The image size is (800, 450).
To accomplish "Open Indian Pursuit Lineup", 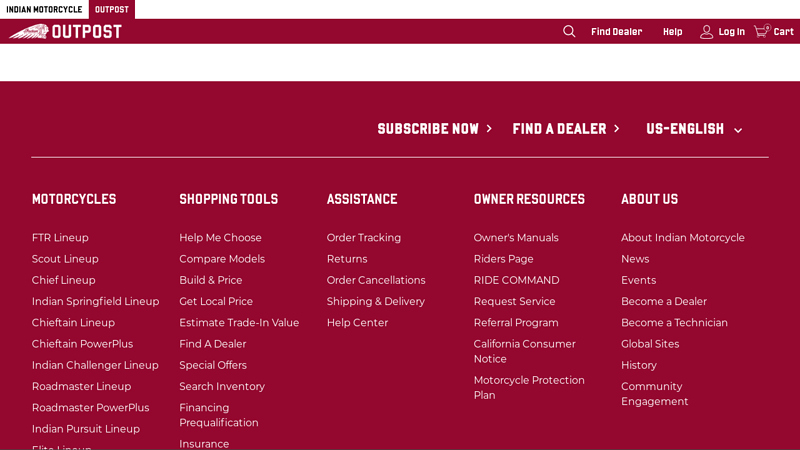I will (x=86, y=429).
